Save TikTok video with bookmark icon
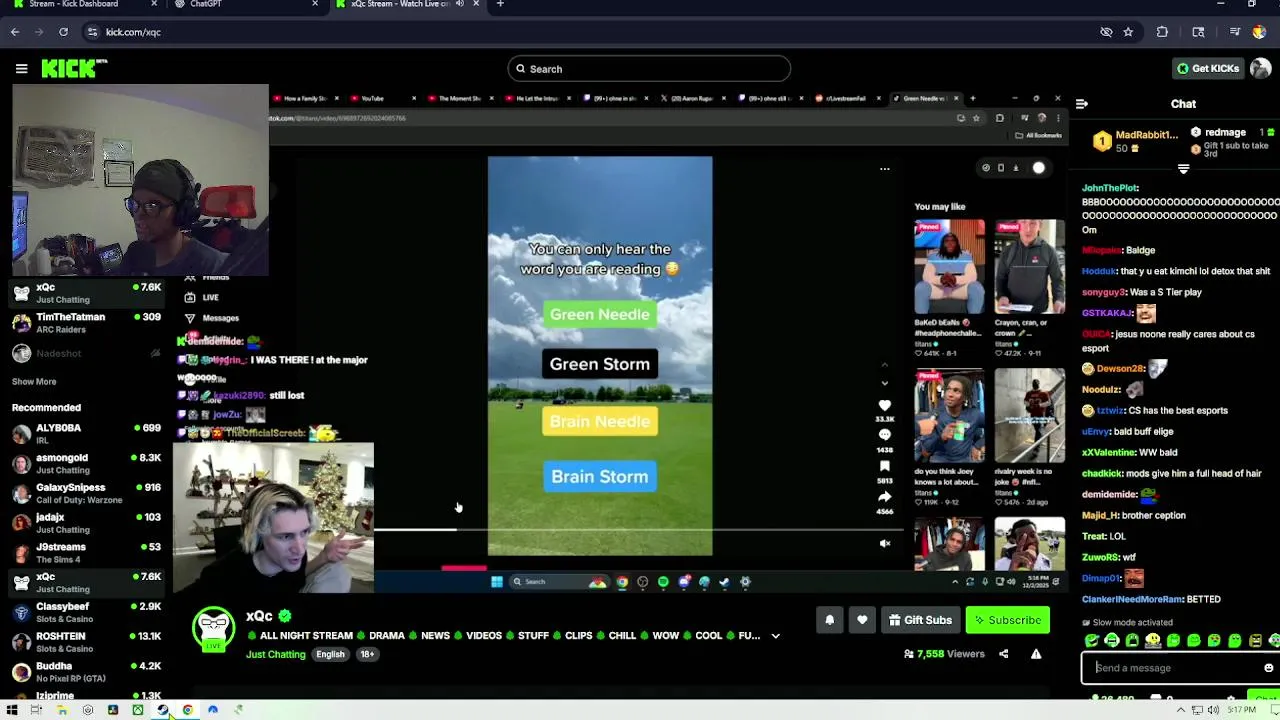The image size is (1280, 720). click(884, 466)
